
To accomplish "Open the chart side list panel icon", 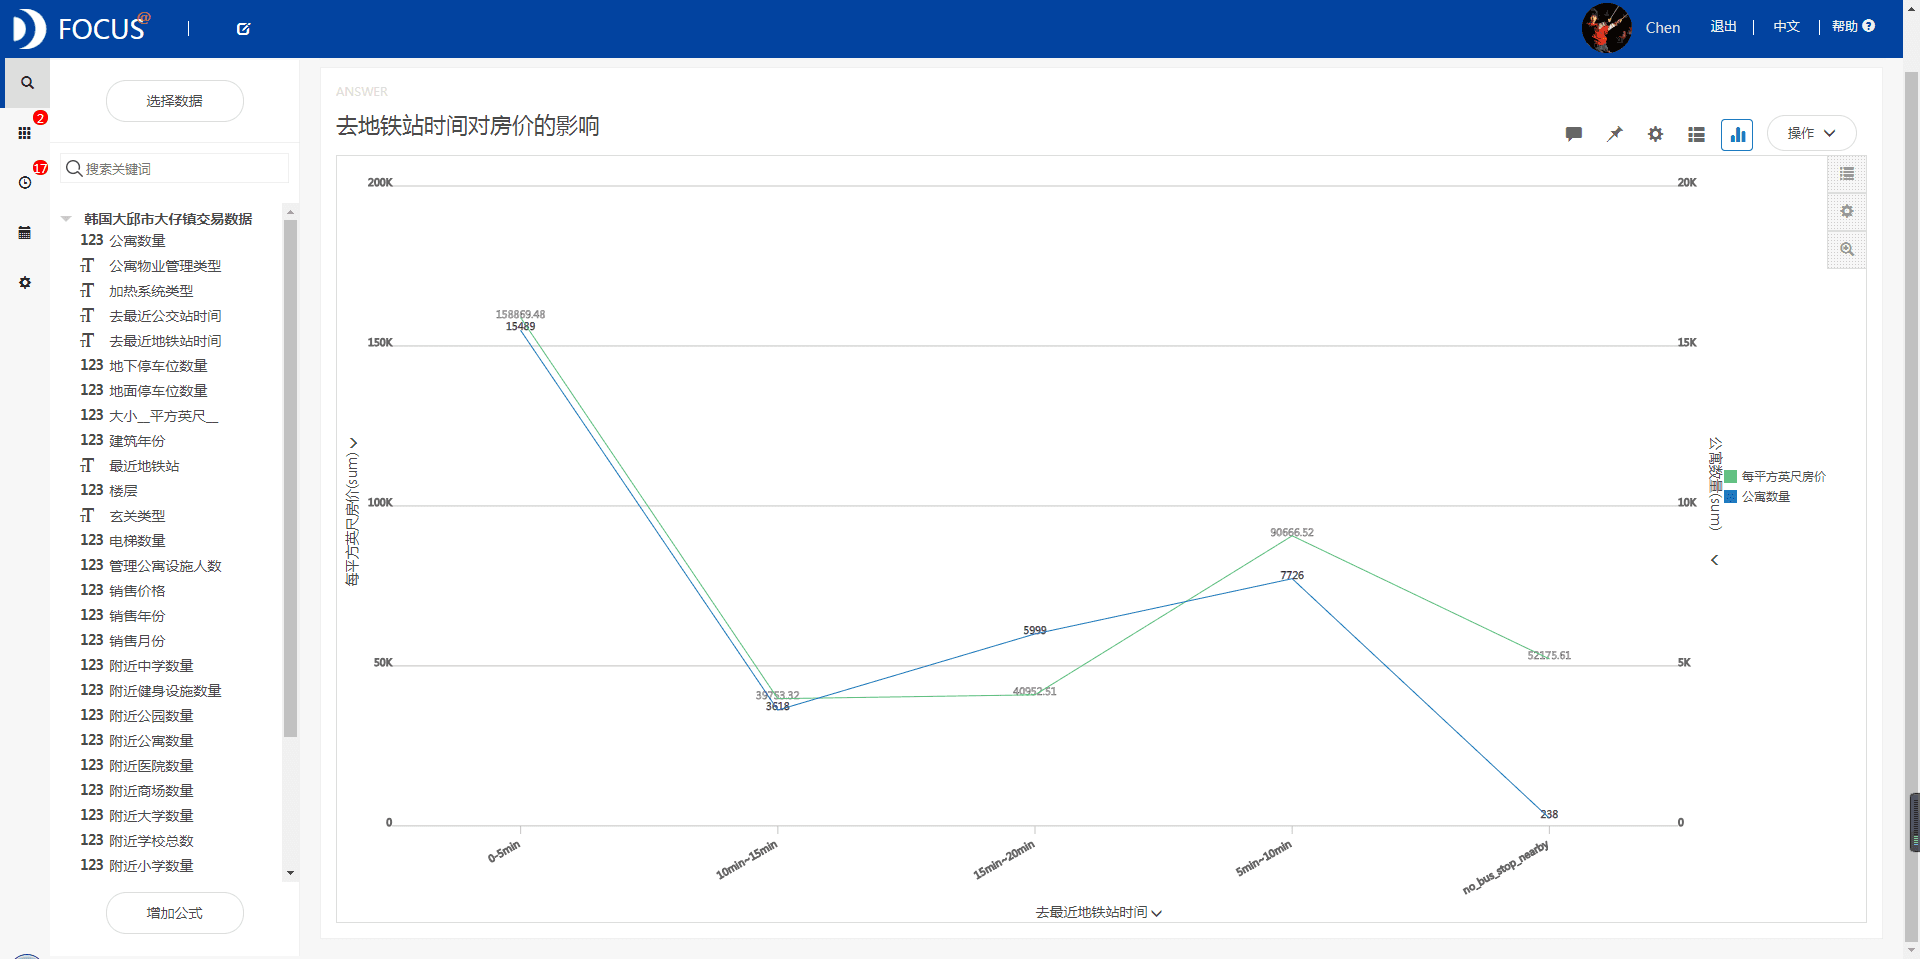I will coord(1847,174).
